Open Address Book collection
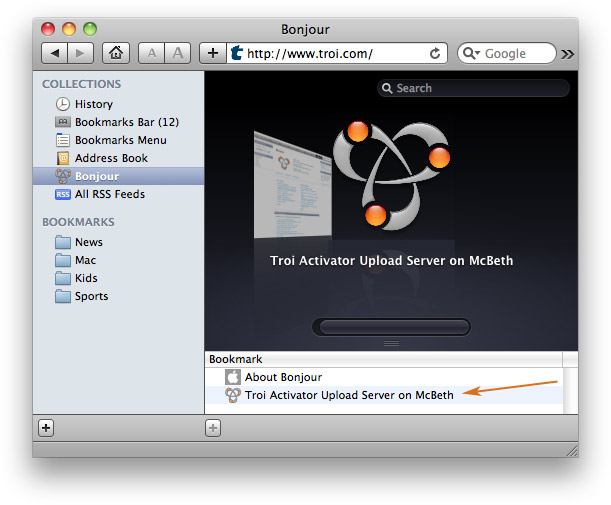Viewport: 611px width, 505px height. pyautogui.click(x=118, y=158)
